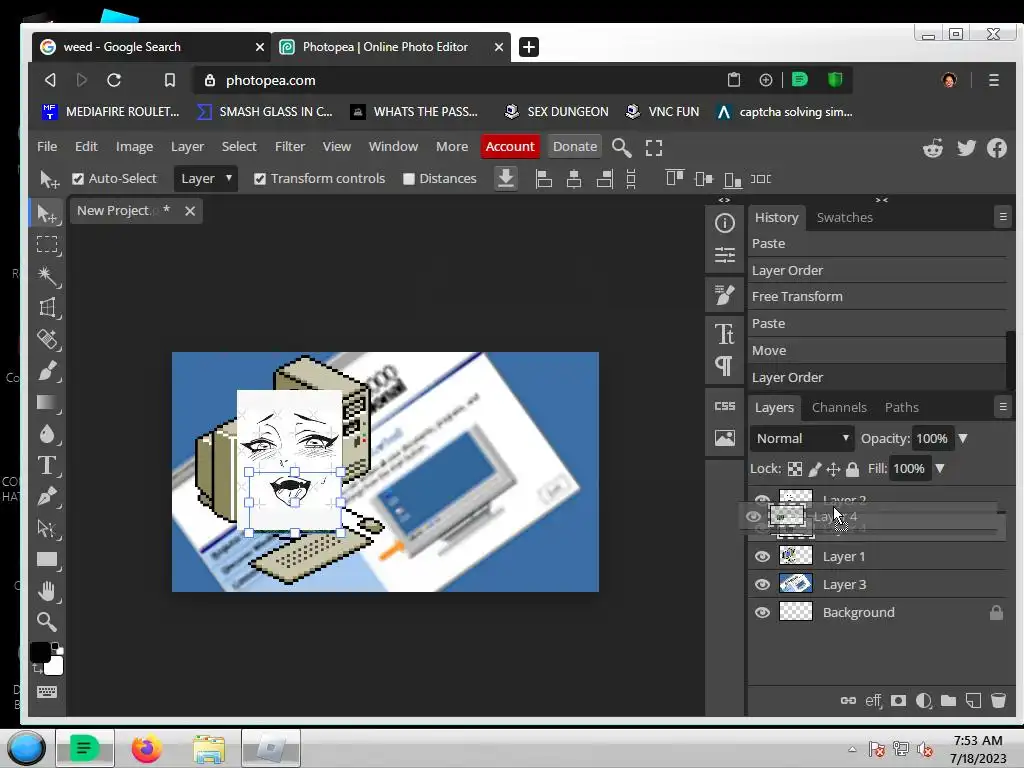This screenshot has height=768, width=1024.
Task: Click the Donate button
Action: pyautogui.click(x=575, y=147)
